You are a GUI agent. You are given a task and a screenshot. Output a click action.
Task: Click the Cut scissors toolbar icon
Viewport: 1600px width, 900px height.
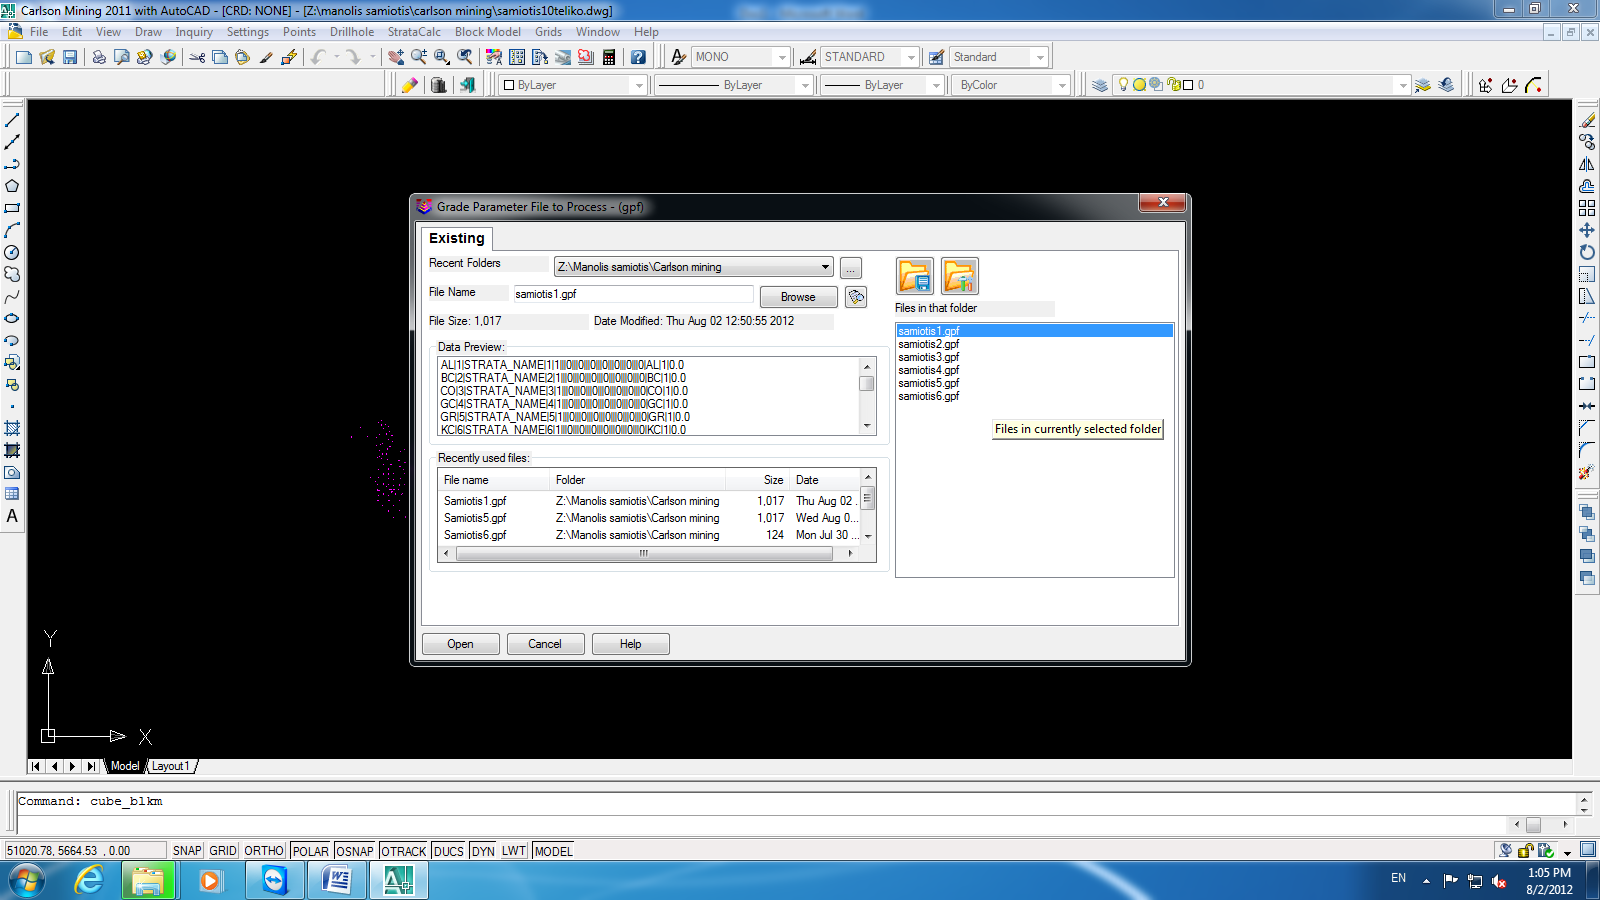(197, 57)
